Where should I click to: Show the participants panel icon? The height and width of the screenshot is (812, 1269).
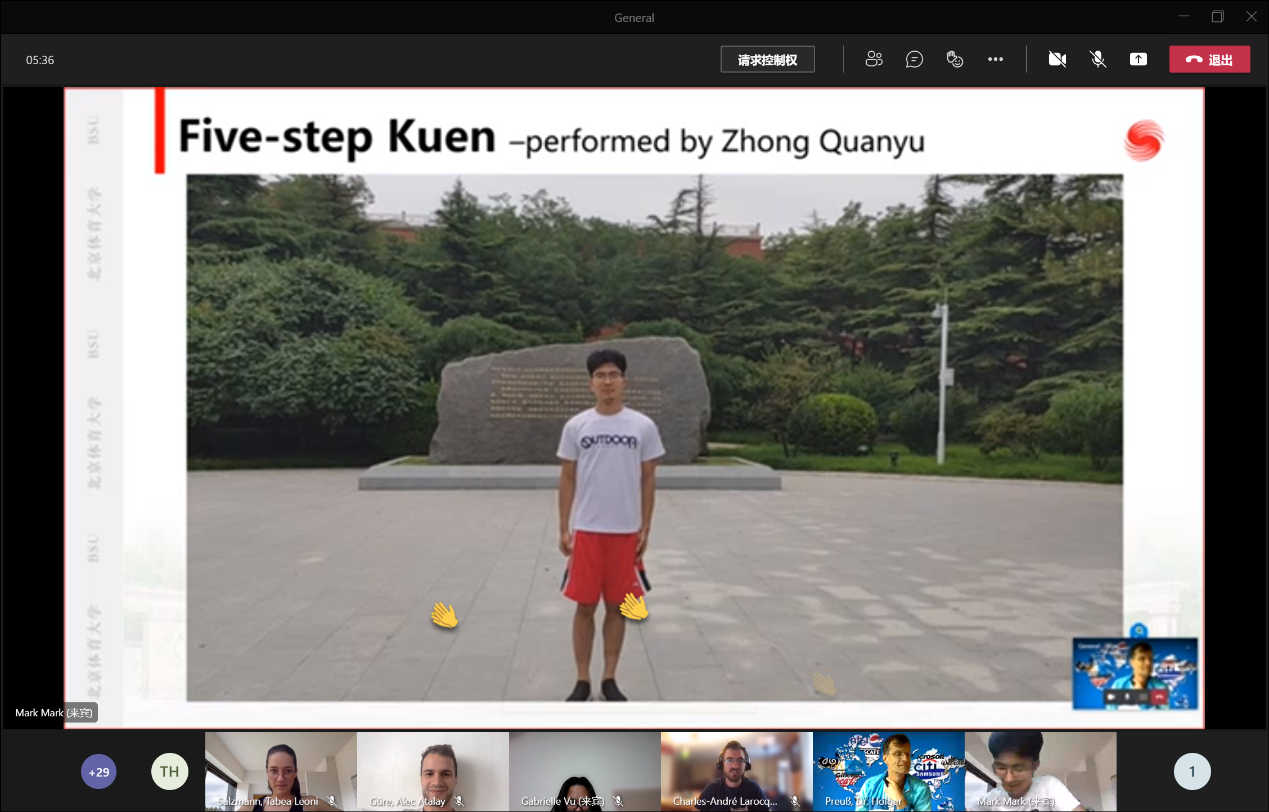coord(874,59)
